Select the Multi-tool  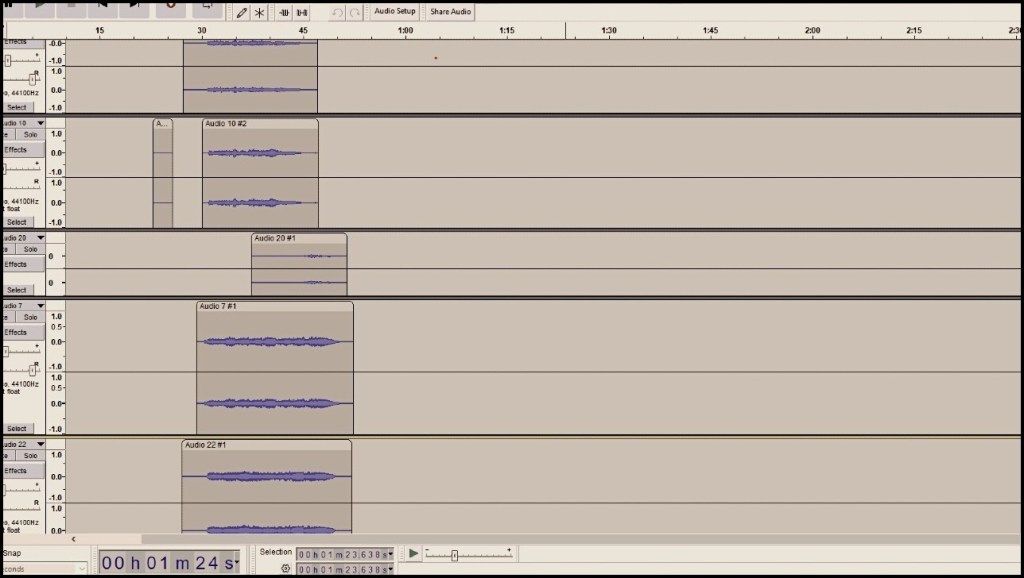tap(258, 12)
